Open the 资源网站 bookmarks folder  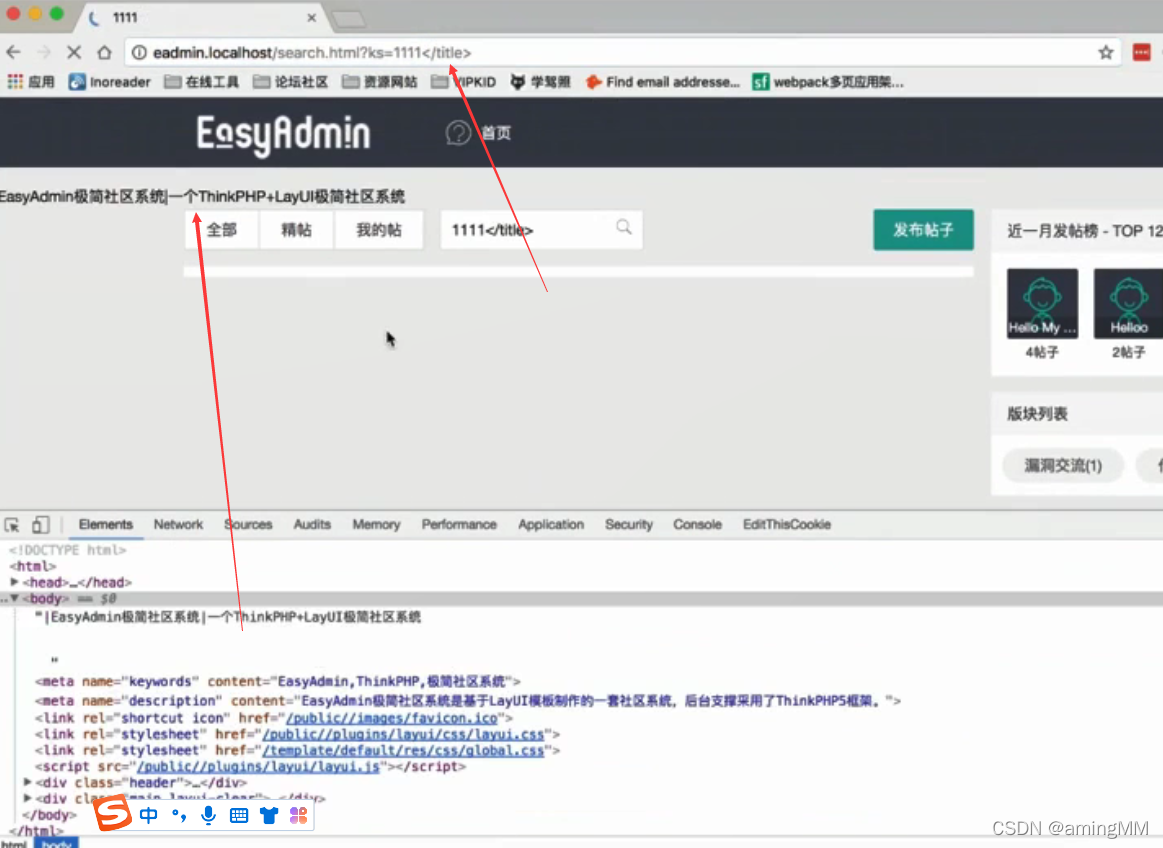[x=379, y=82]
